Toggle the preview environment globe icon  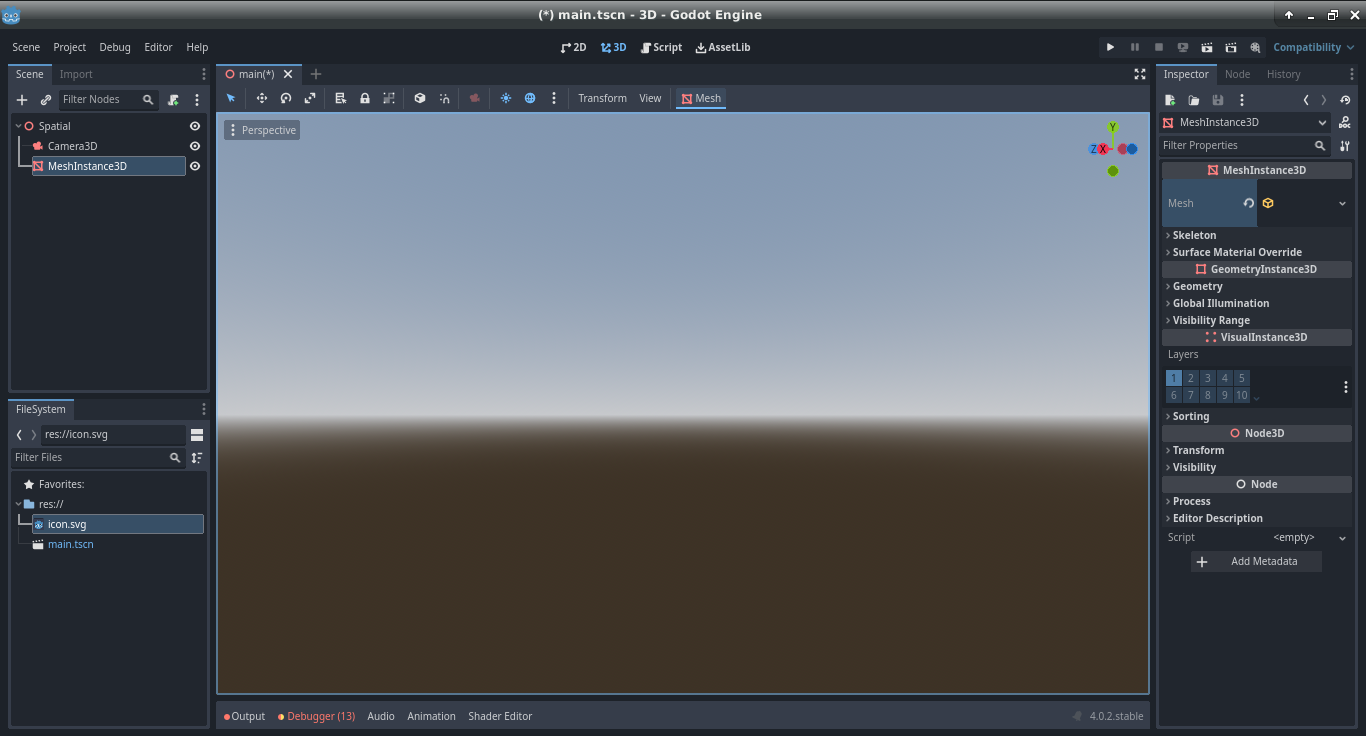point(530,98)
